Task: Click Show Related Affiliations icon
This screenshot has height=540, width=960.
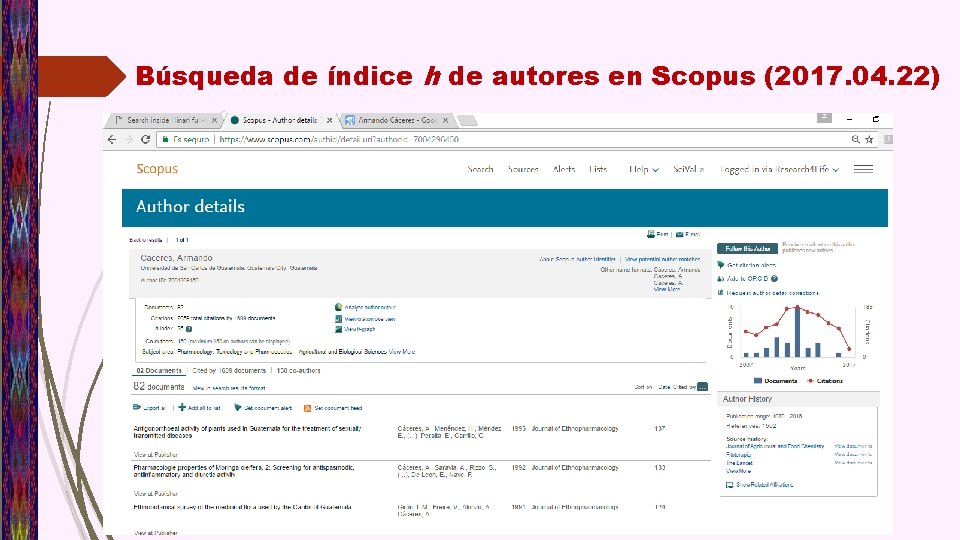Action: (x=729, y=485)
